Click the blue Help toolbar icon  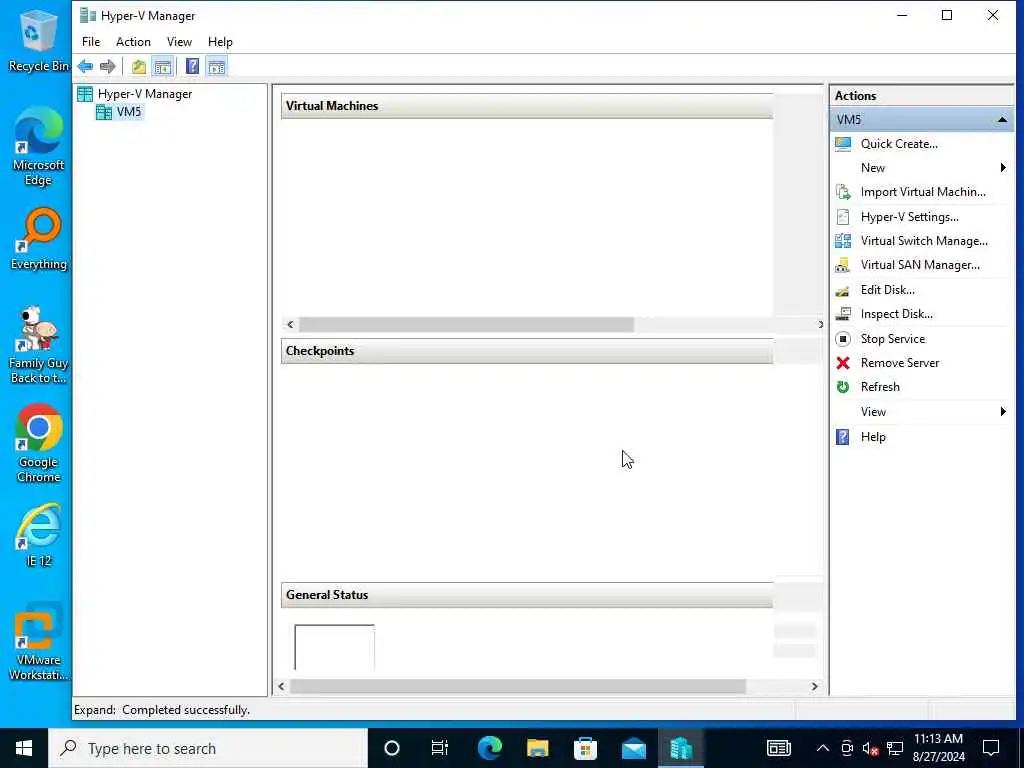(192, 67)
